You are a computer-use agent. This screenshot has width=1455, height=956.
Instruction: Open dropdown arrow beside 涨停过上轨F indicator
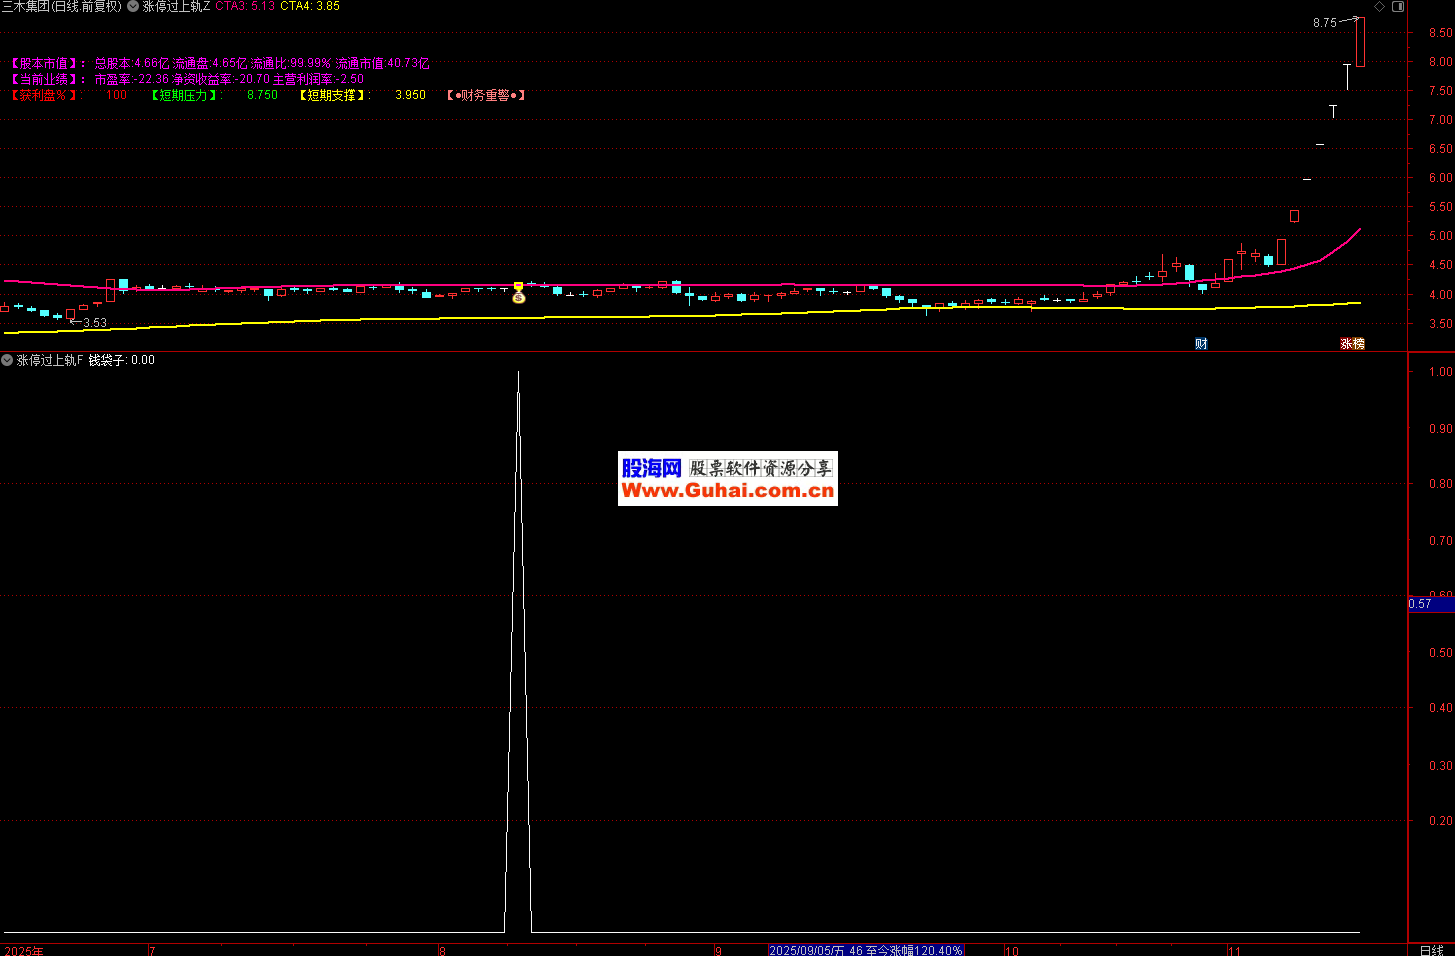tap(7, 360)
